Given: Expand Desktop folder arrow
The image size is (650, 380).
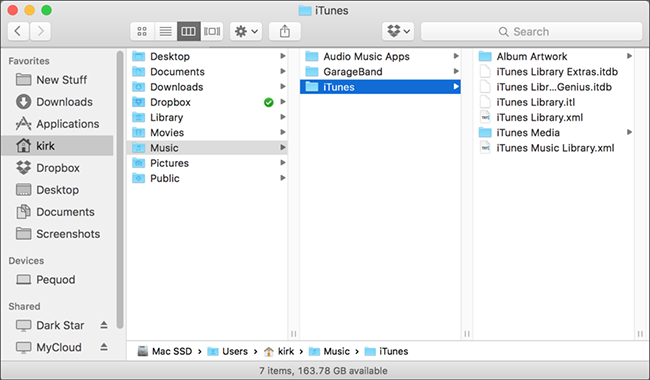Looking at the screenshot, I should pyautogui.click(x=283, y=56).
